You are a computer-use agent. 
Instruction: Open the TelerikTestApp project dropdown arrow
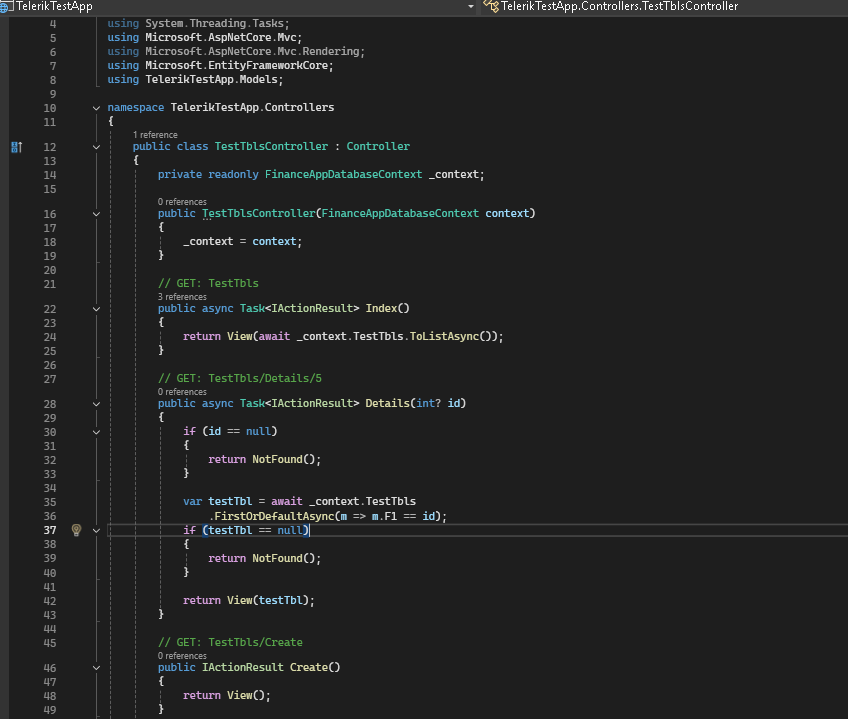pyautogui.click(x=471, y=6)
